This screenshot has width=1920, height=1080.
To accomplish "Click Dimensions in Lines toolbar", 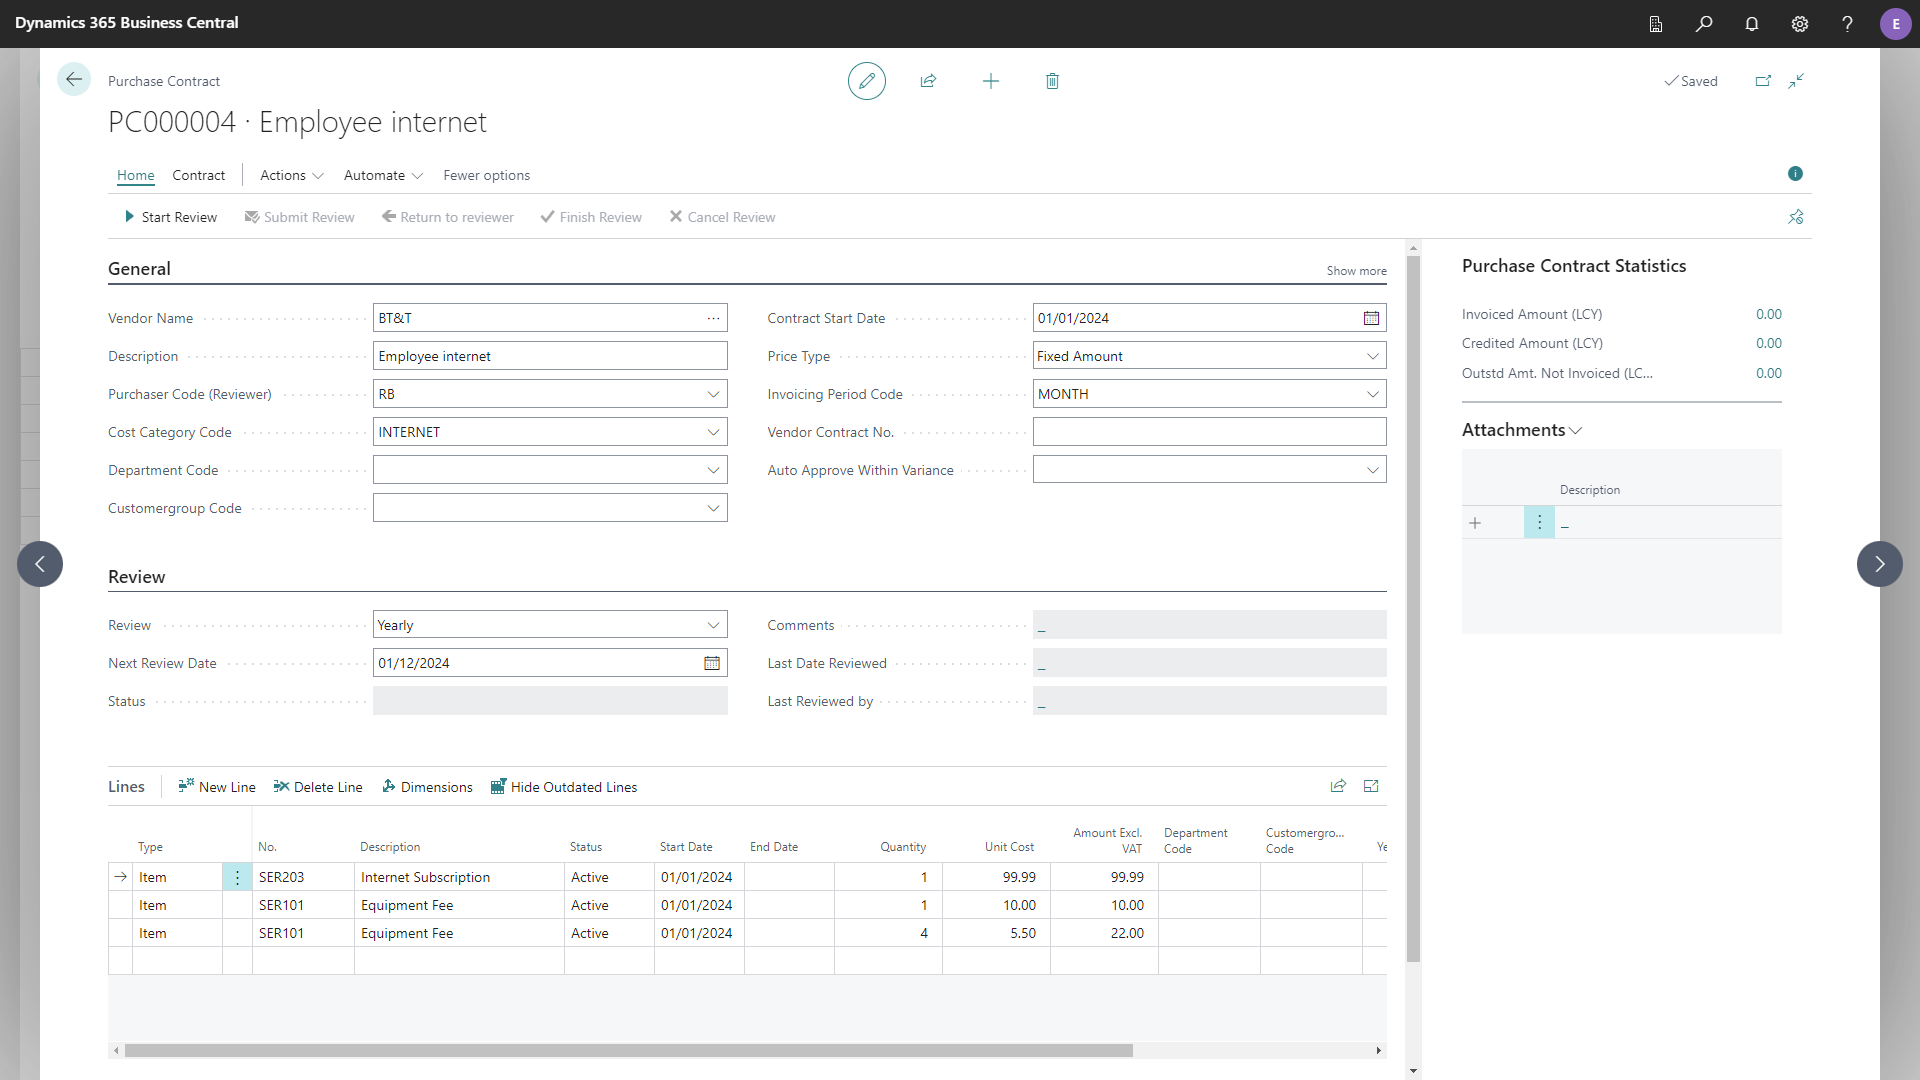I will coord(427,787).
